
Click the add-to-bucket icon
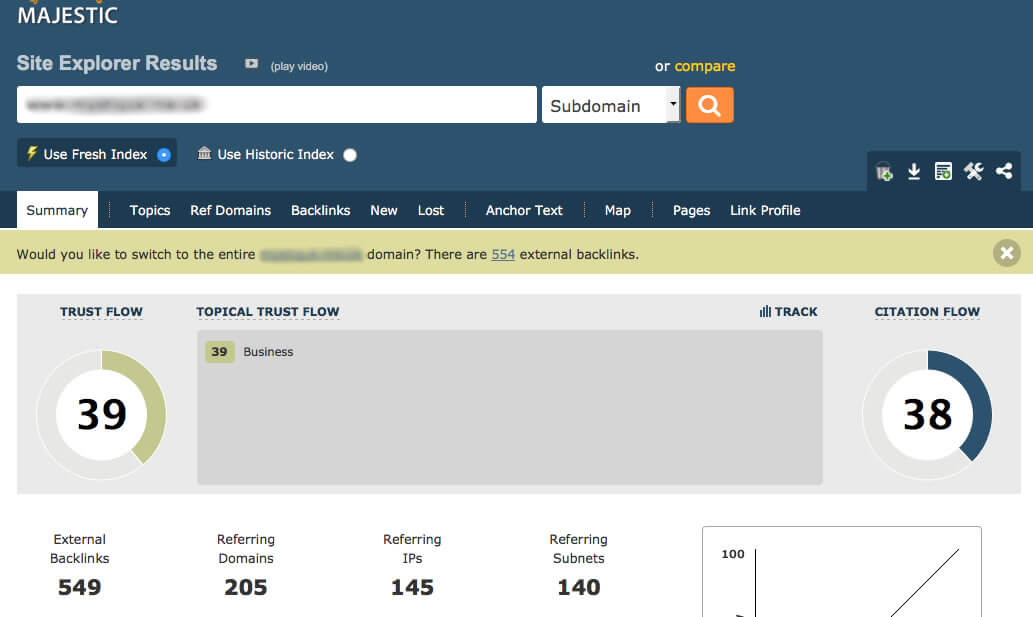click(884, 172)
